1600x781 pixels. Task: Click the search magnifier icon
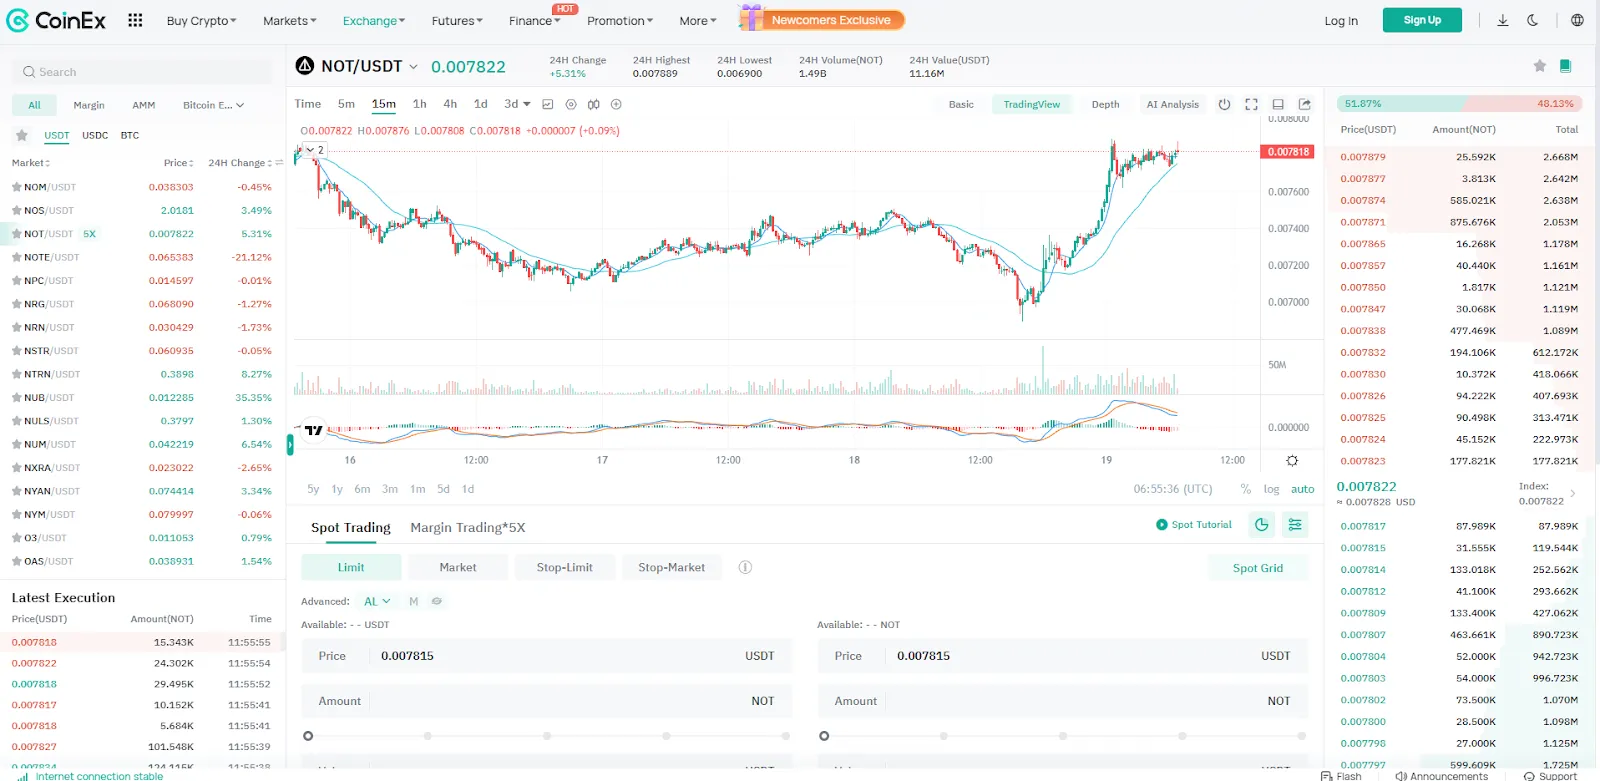pos(29,72)
